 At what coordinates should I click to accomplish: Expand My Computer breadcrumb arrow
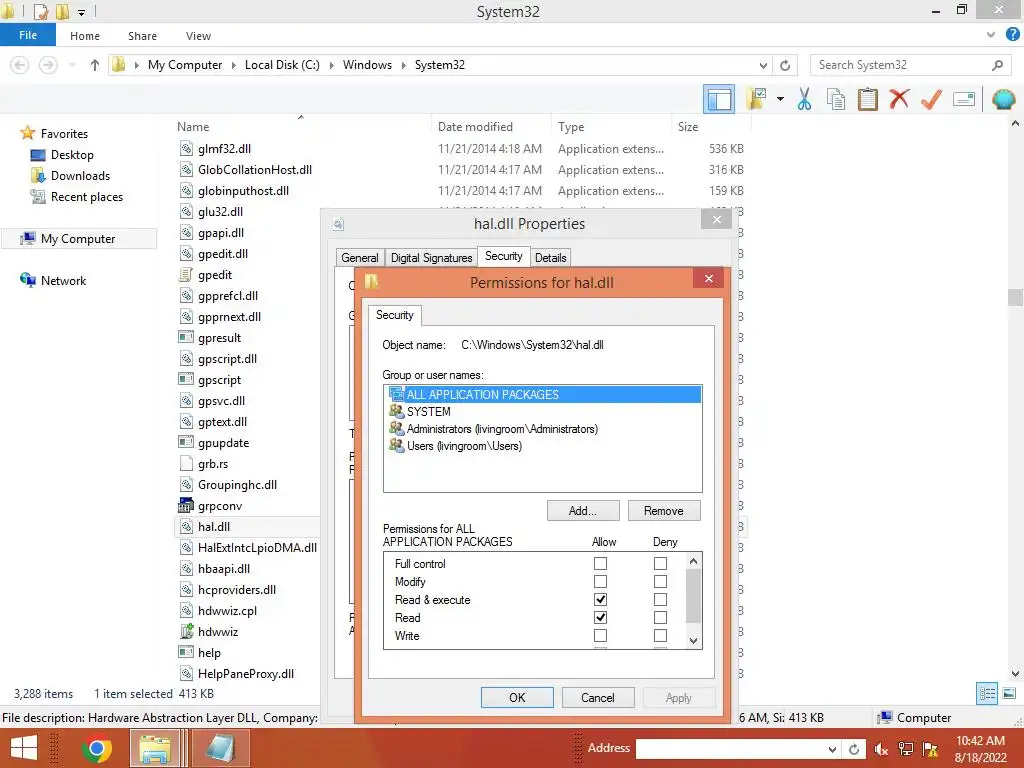pos(234,65)
